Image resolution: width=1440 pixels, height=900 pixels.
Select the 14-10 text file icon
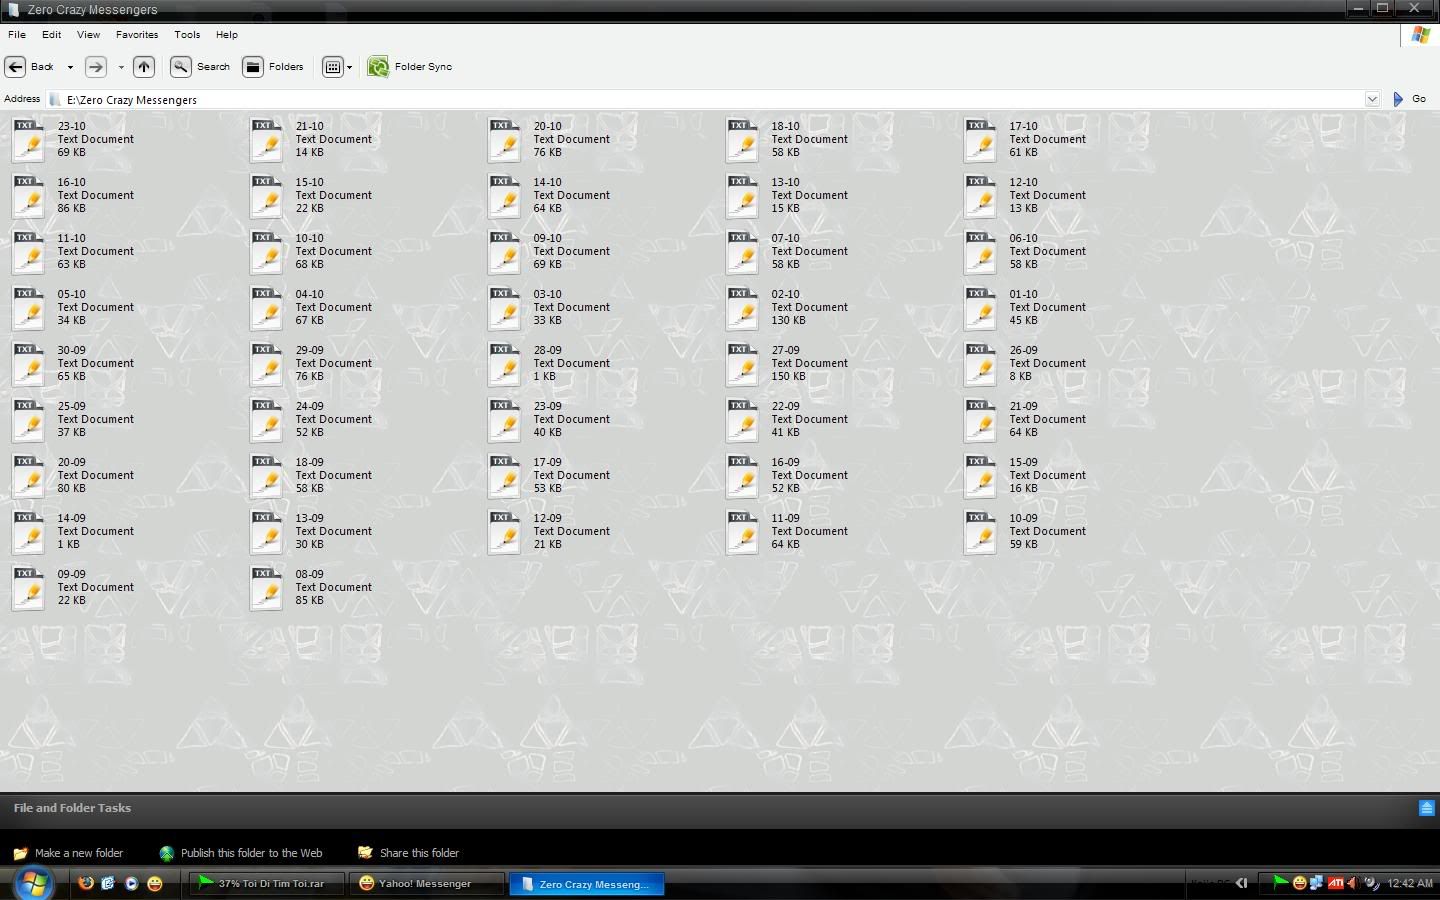pos(504,196)
